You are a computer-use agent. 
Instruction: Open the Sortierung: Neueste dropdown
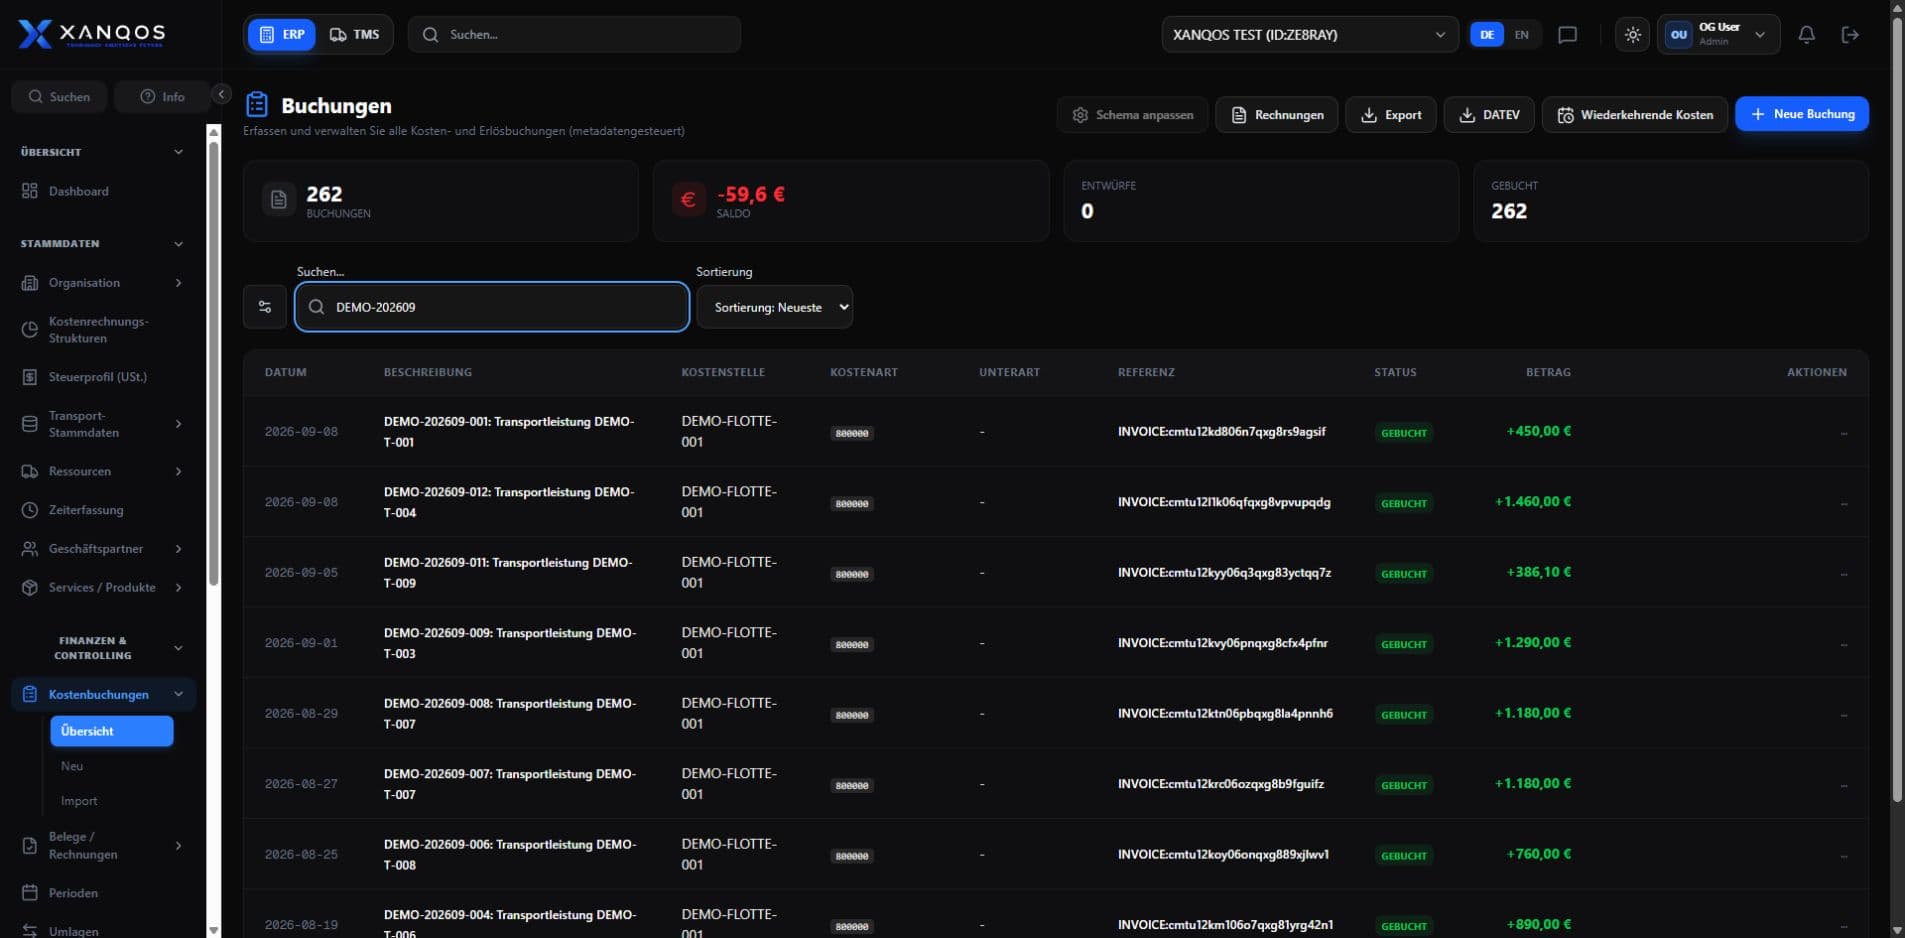point(775,307)
